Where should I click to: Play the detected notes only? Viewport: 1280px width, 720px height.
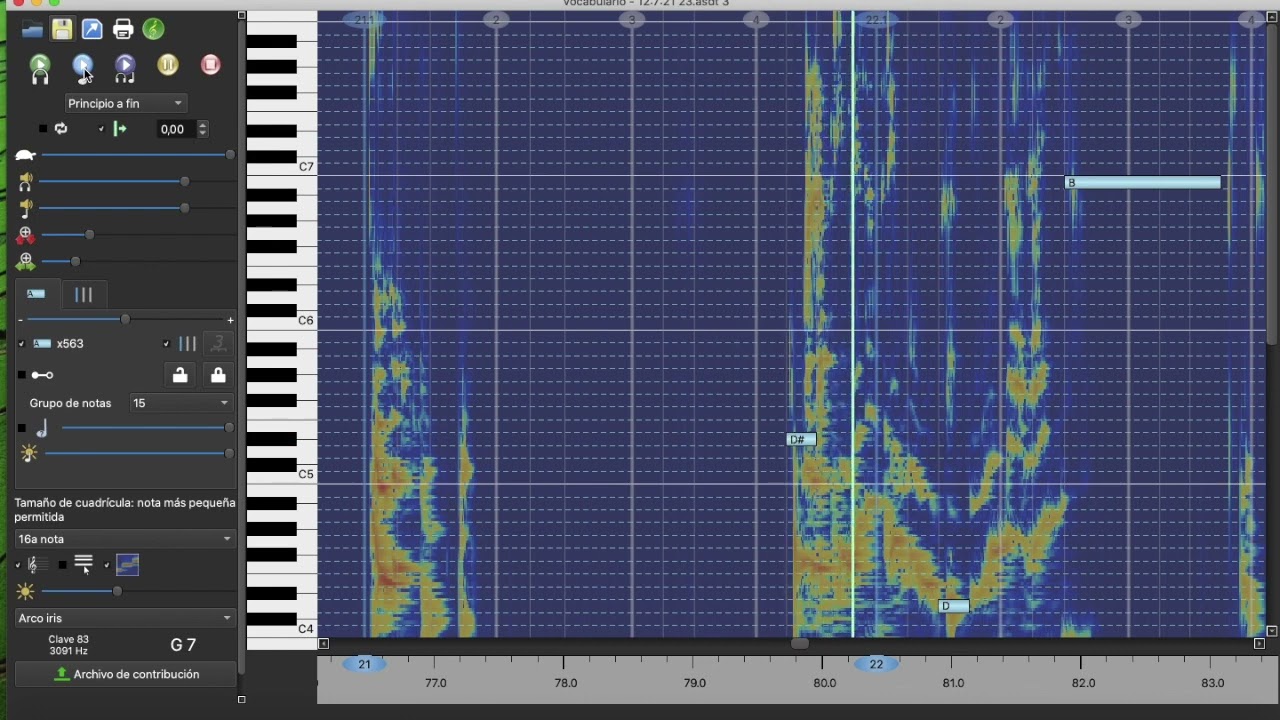[83, 68]
